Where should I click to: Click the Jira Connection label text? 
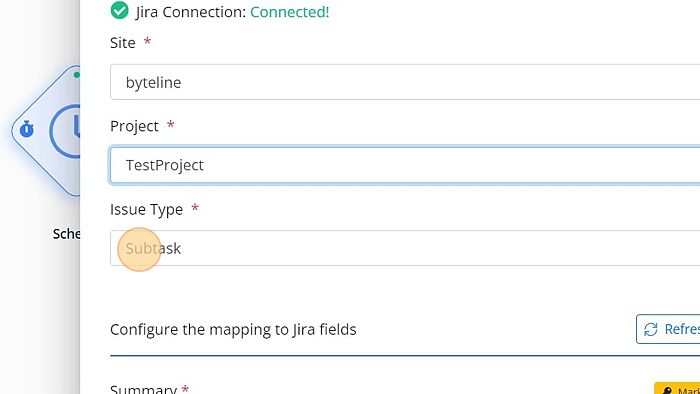tap(191, 12)
